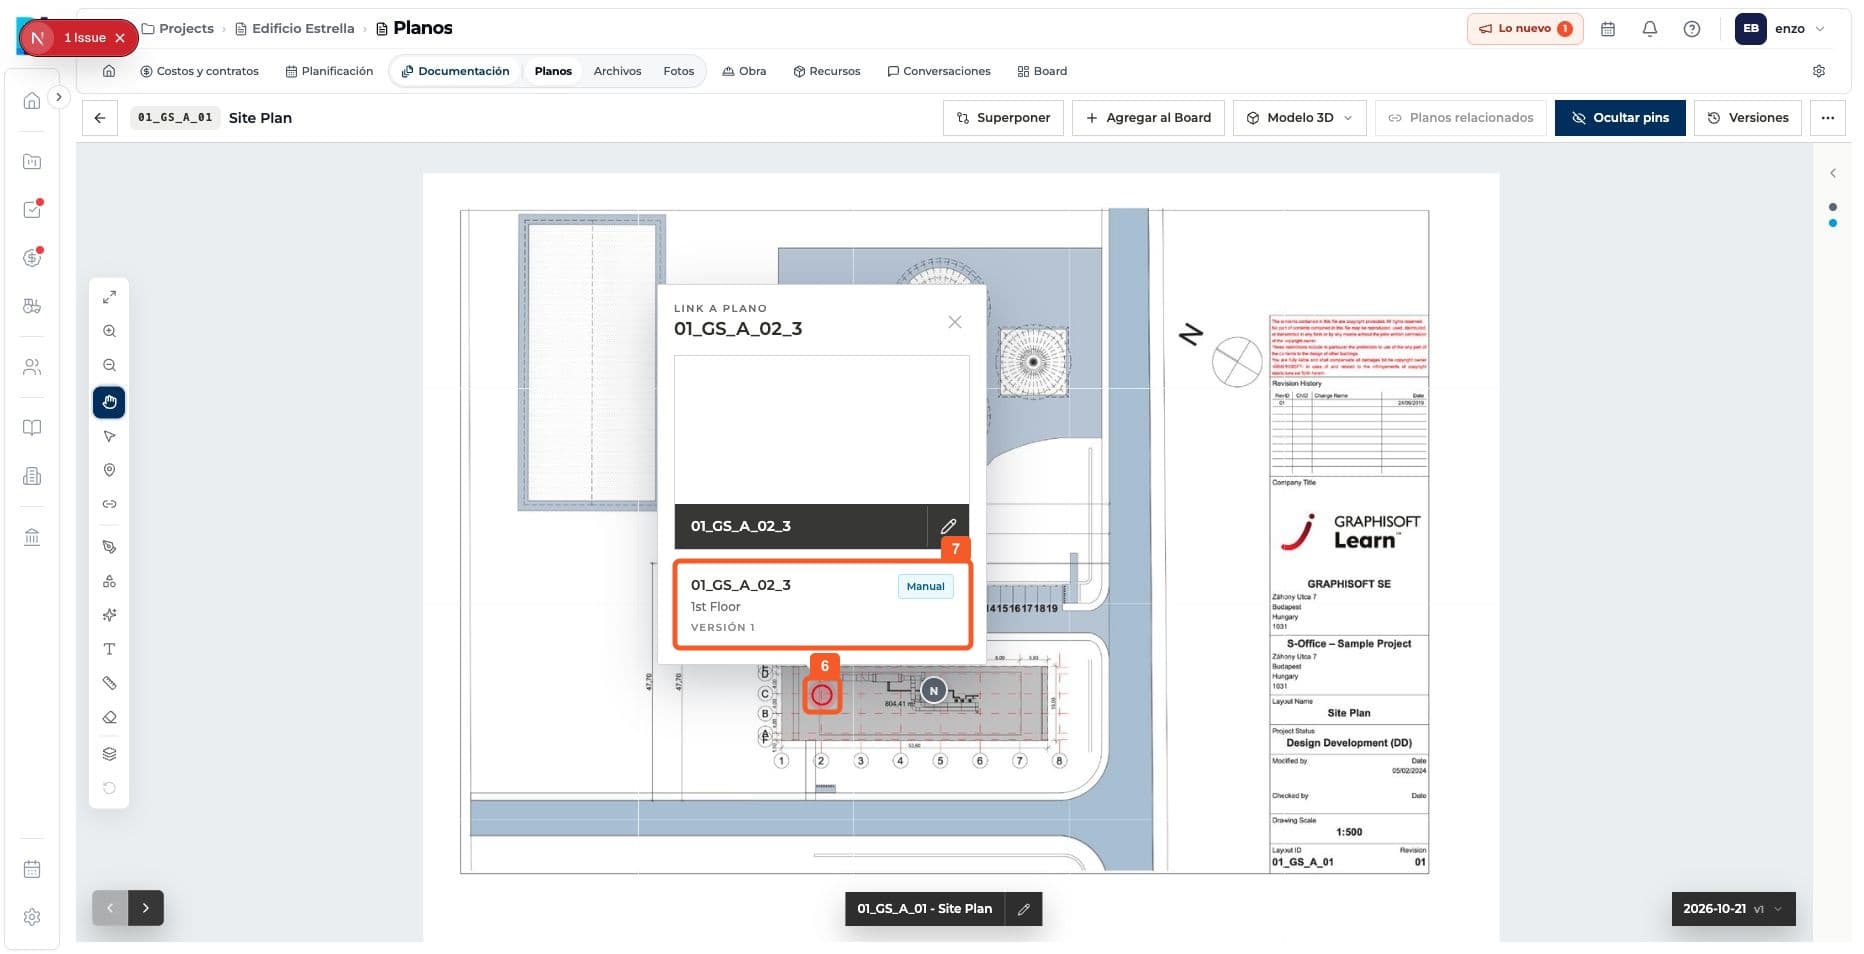Open the layers tool

point(109,754)
